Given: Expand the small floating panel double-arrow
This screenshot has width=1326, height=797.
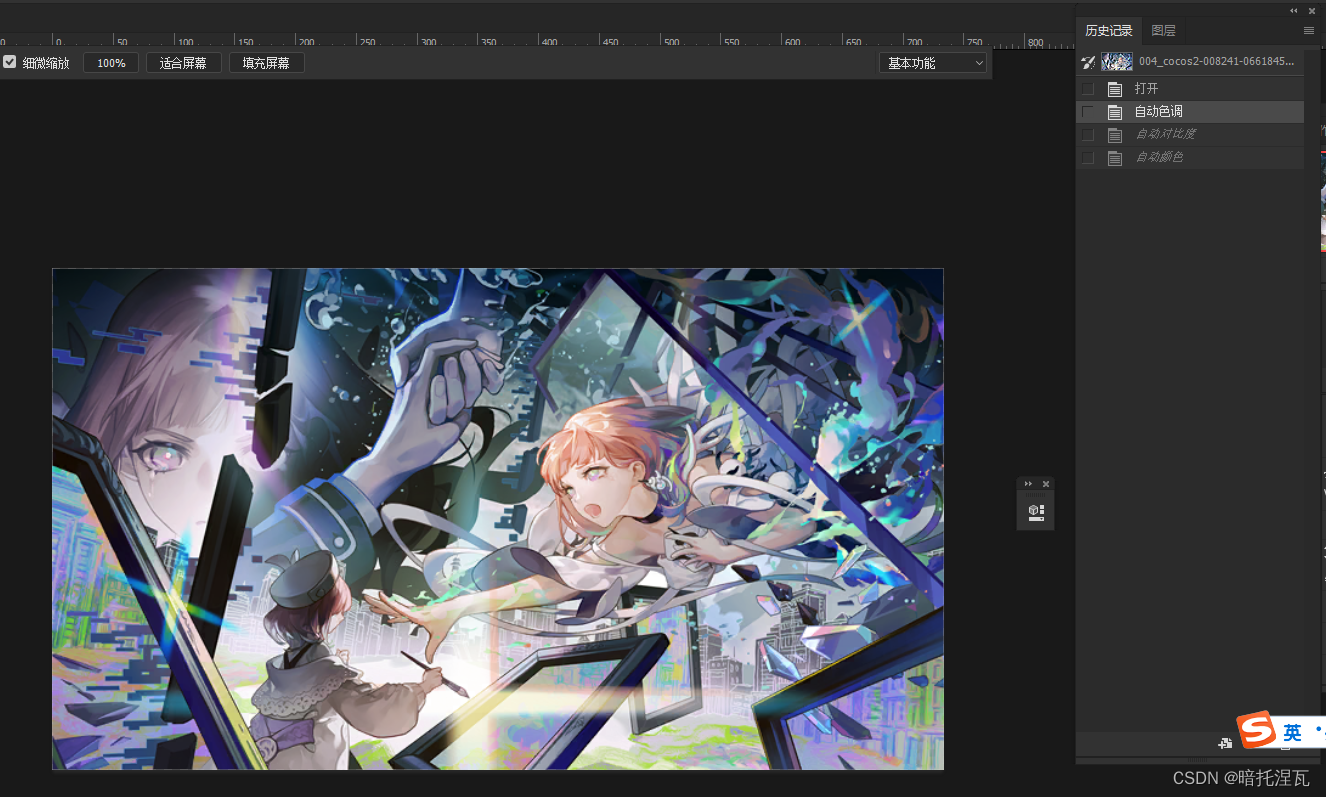Looking at the screenshot, I should pos(1028,484).
